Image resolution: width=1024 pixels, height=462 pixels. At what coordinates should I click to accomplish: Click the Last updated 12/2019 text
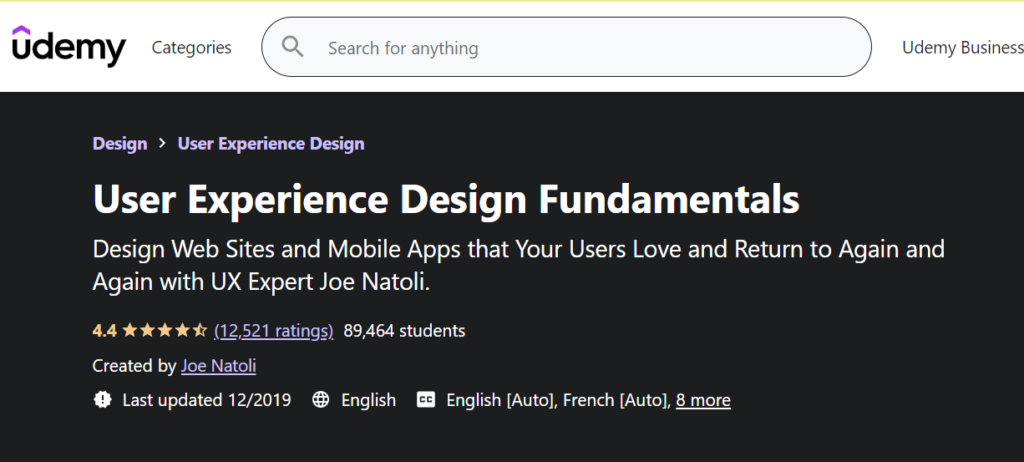point(207,400)
